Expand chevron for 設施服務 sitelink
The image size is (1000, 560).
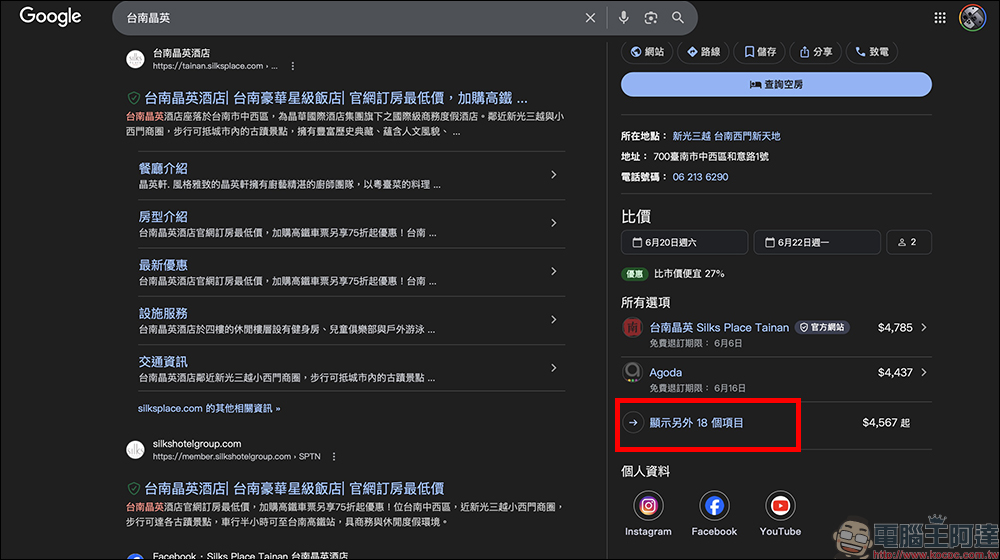[554, 320]
